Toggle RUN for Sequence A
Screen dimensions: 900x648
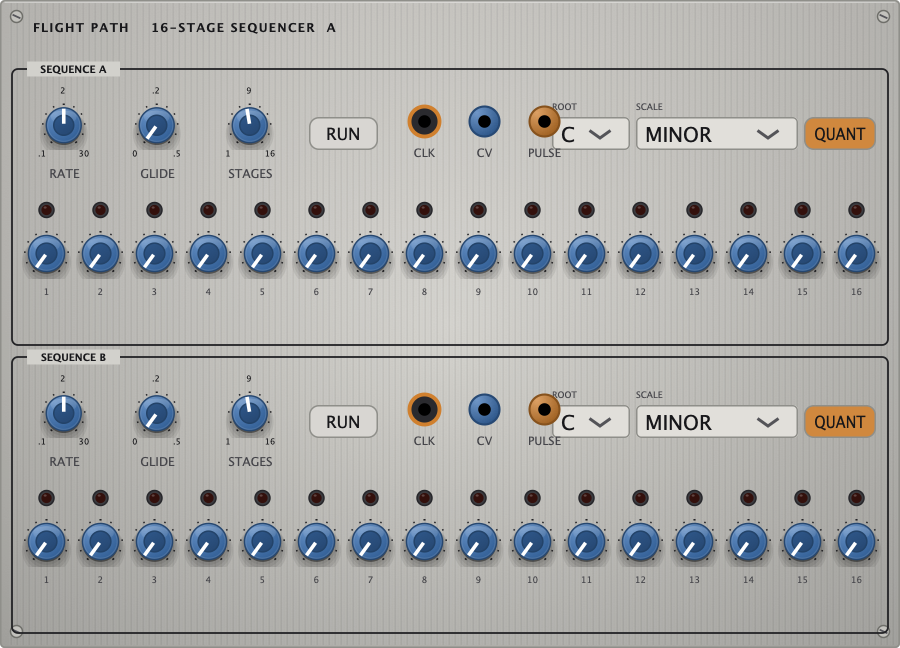pyautogui.click(x=343, y=134)
